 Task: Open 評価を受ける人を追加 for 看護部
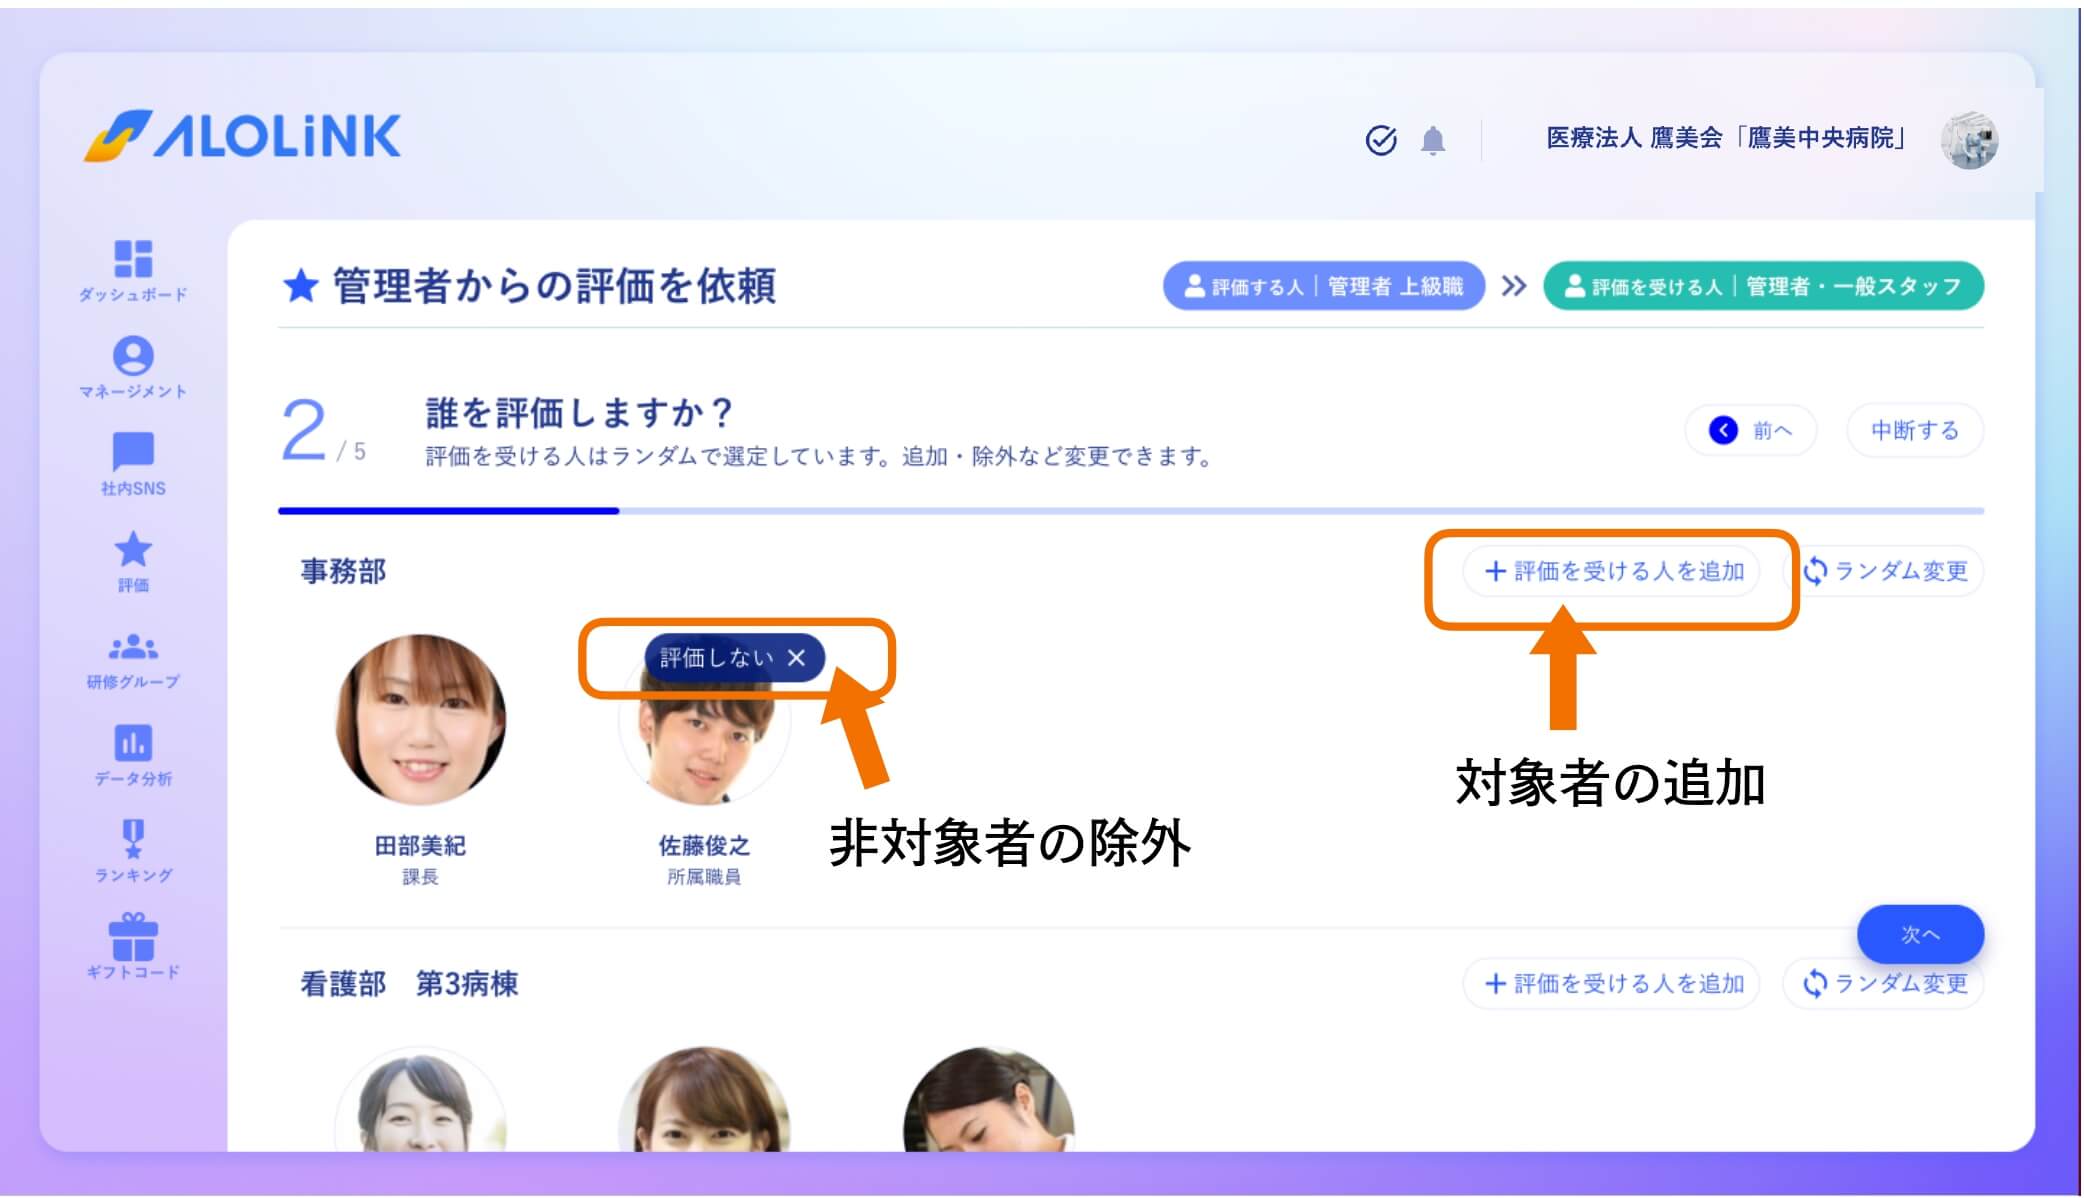[1612, 983]
